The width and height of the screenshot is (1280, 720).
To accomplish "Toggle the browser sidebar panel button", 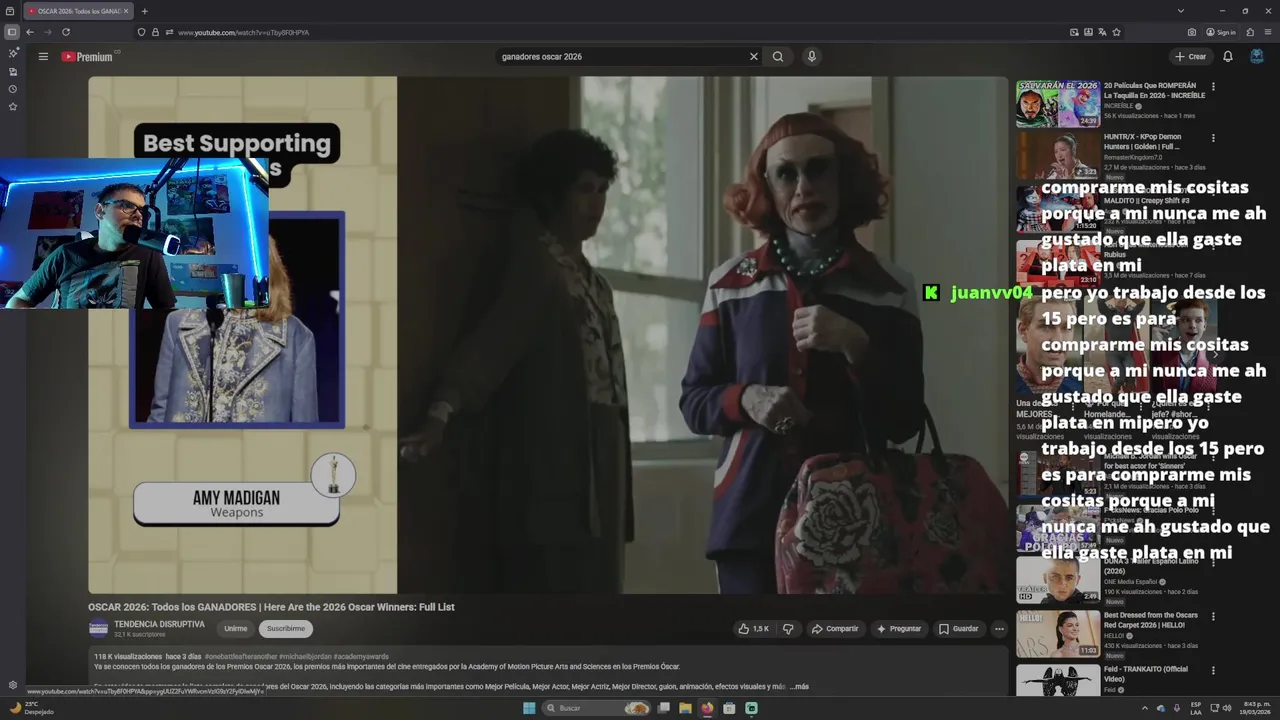I will tap(11, 32).
